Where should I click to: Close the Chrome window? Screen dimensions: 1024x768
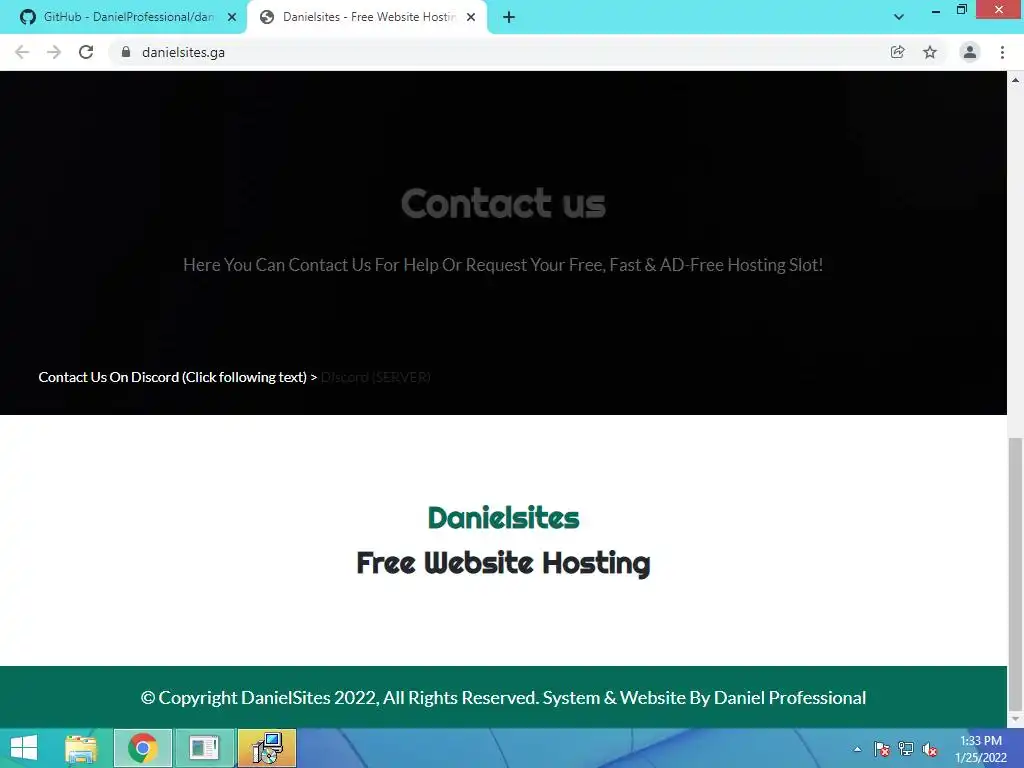coord(999,9)
